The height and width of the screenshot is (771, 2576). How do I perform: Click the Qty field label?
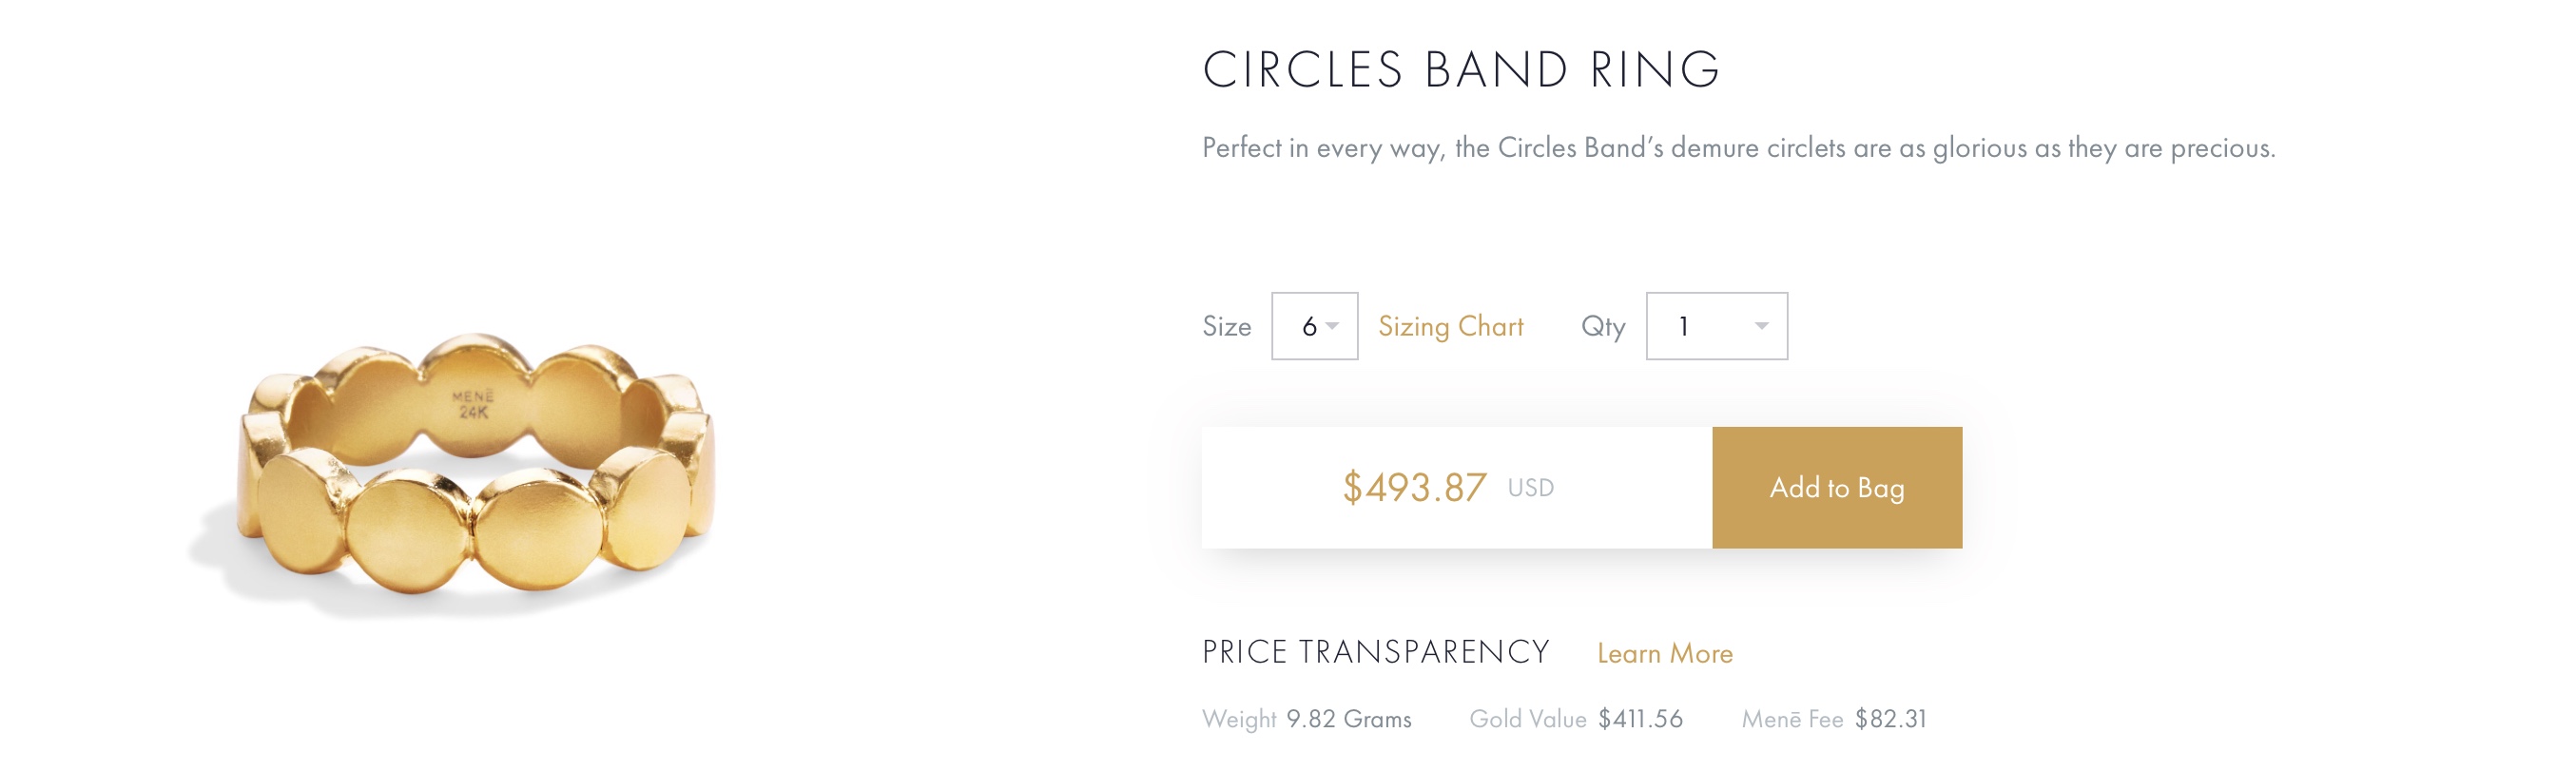[x=1602, y=326]
